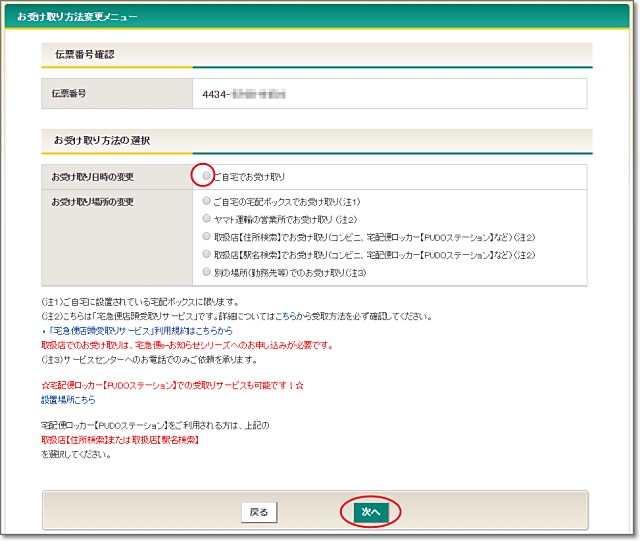Open the 設置場所こちら link
The image size is (640, 541).
point(69,398)
